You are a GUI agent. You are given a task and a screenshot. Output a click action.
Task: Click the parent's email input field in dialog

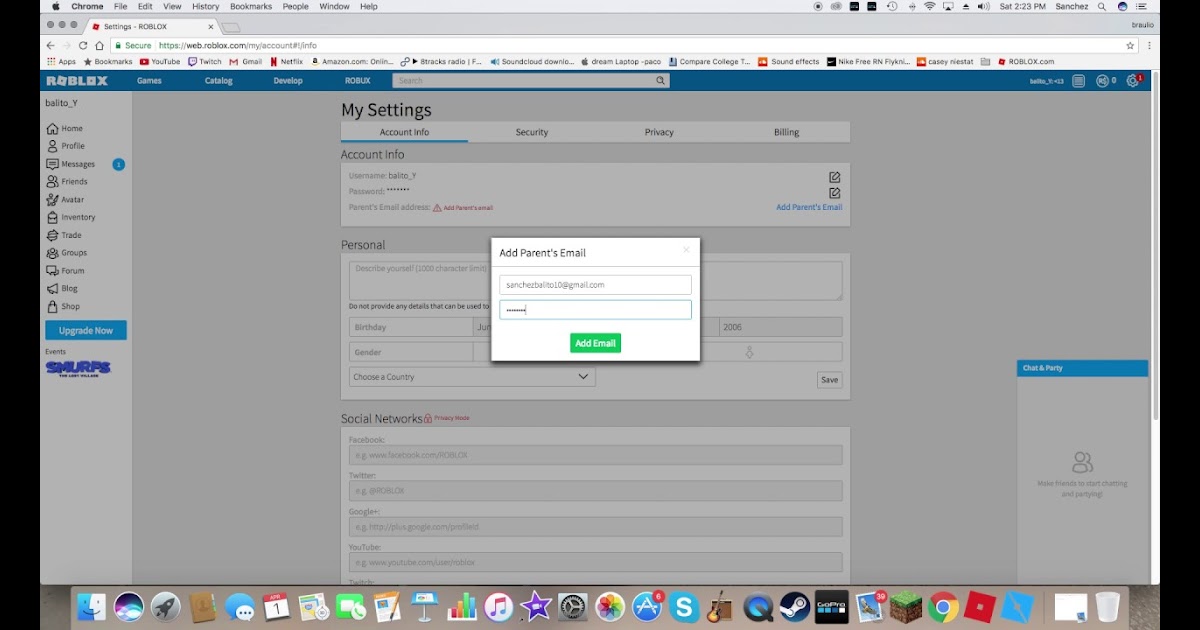(595, 285)
